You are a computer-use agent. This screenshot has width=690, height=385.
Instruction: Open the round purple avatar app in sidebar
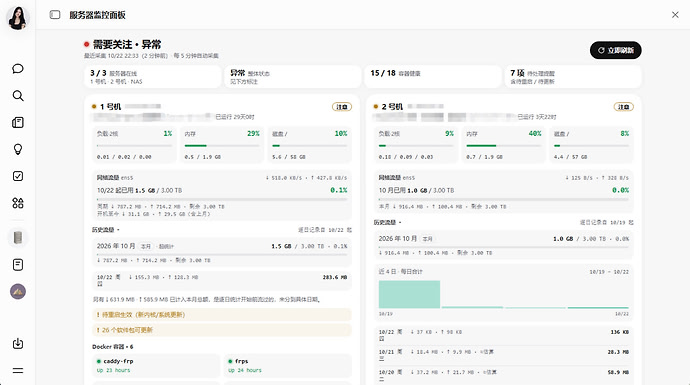point(18,291)
